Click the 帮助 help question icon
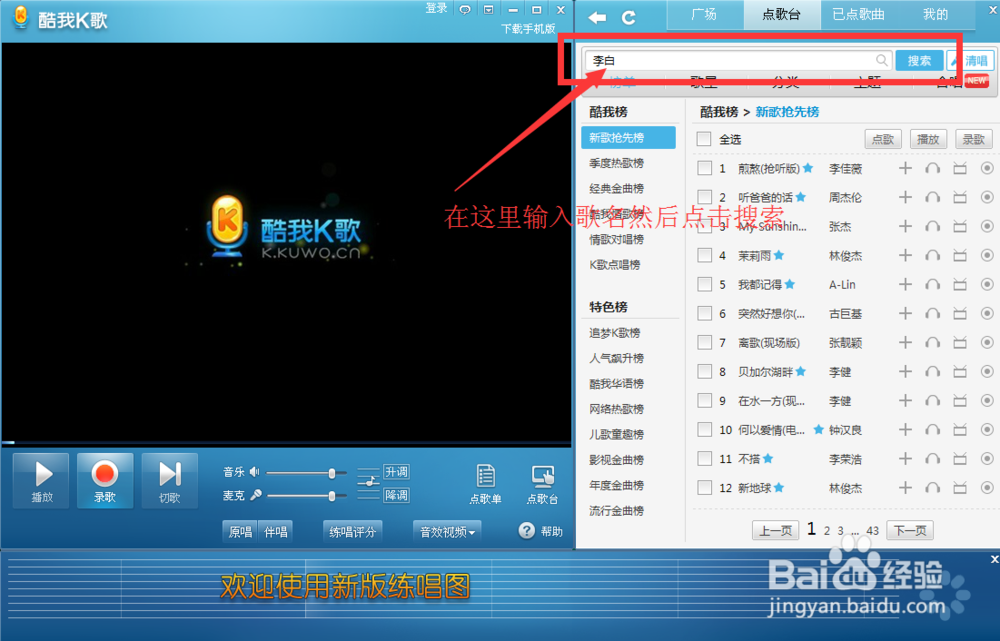This screenshot has width=1000, height=641. pyautogui.click(x=527, y=531)
